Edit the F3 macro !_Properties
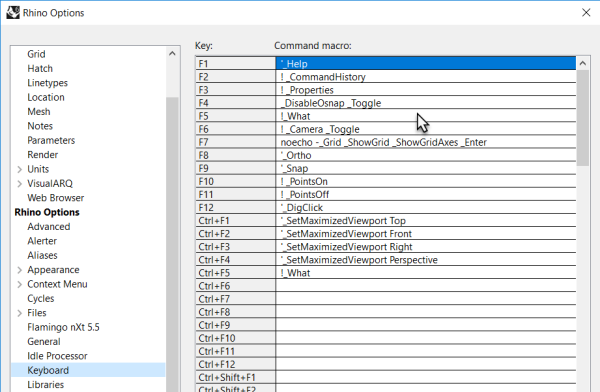The height and width of the screenshot is (392, 600). pyautogui.click(x=426, y=90)
